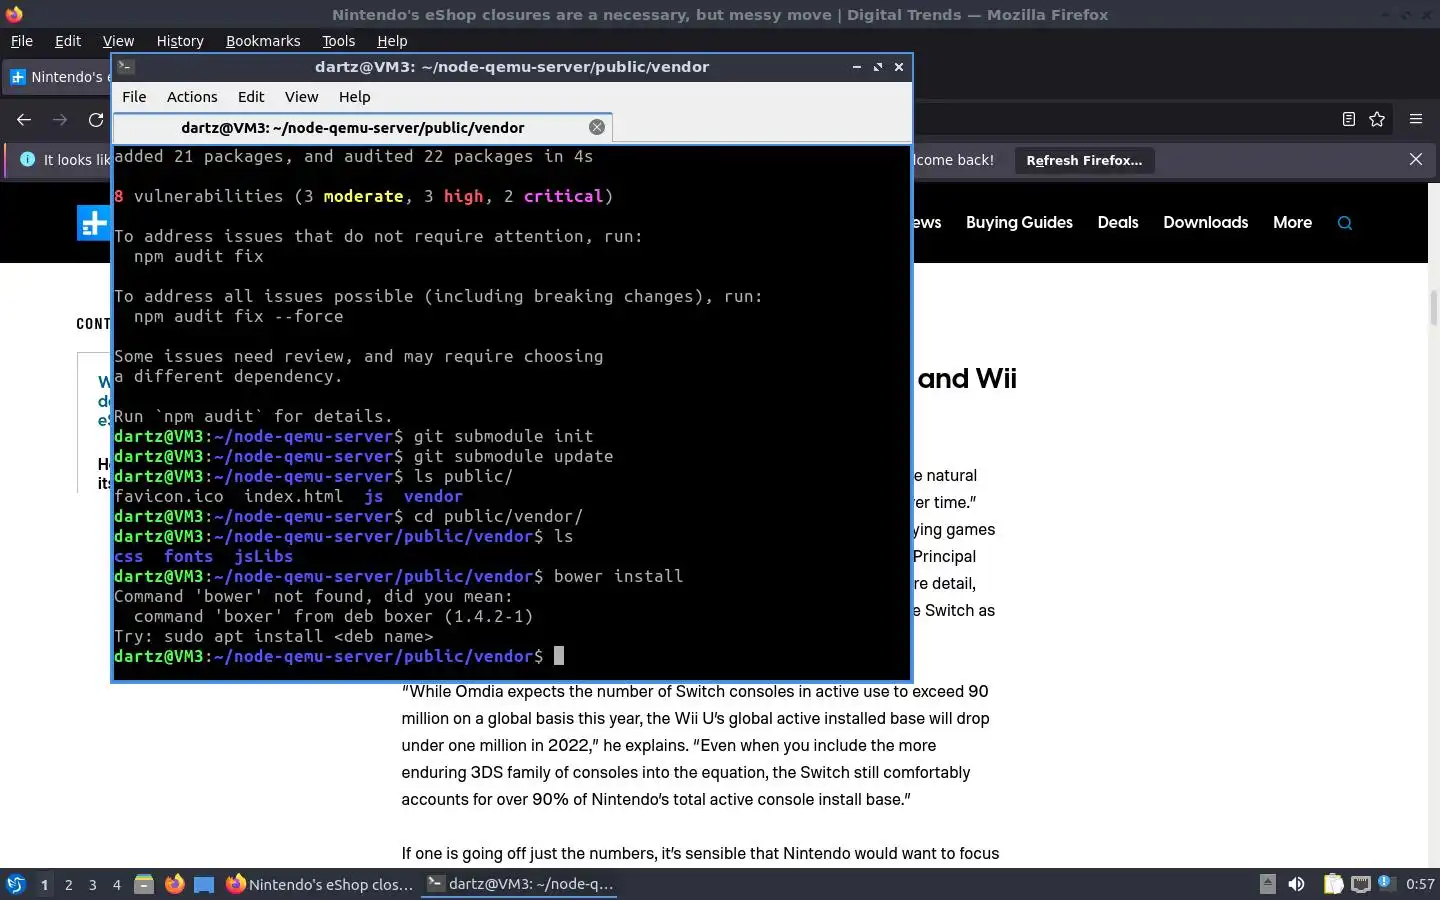Open the Digital Trends logo link
The width and height of the screenshot is (1440, 900).
tap(94, 223)
